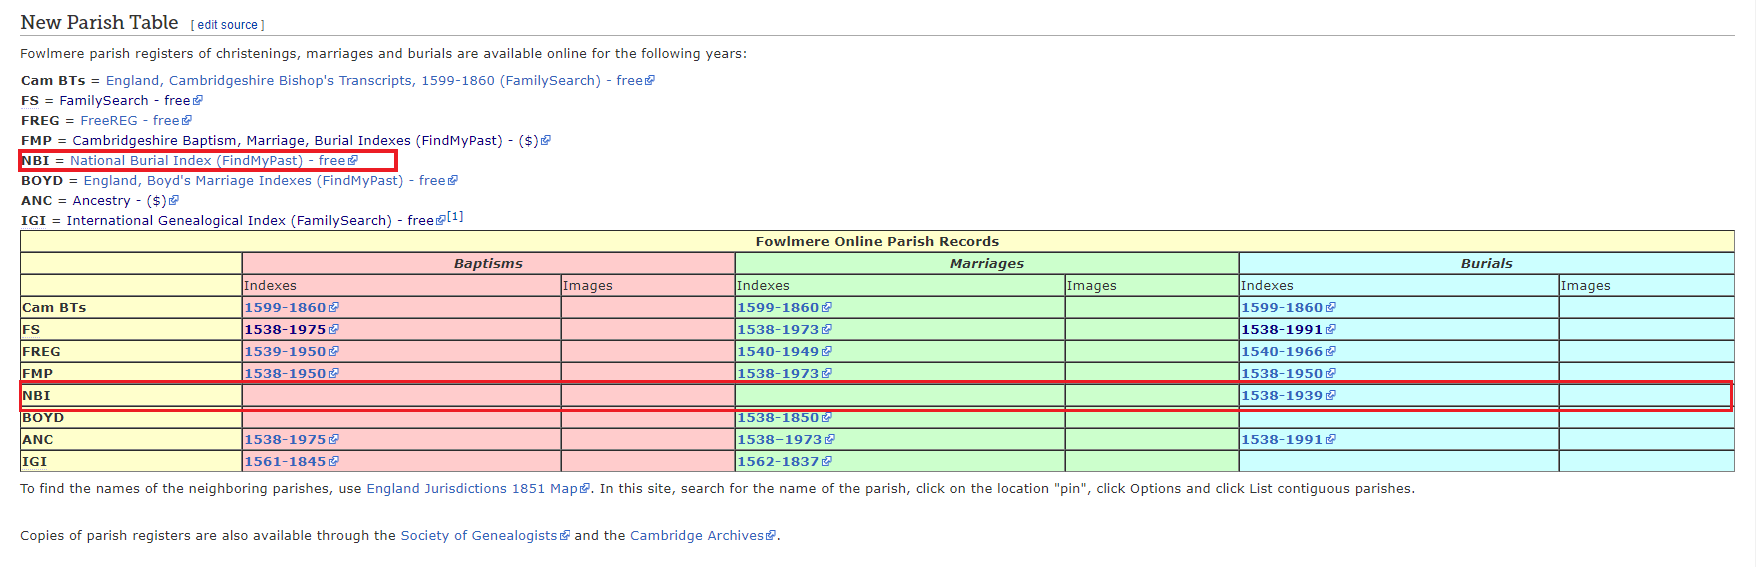Open Cambridgeshire Baptism, Marriage, Burial Indexes link
The width and height of the screenshot is (1756, 567).
coord(287,141)
